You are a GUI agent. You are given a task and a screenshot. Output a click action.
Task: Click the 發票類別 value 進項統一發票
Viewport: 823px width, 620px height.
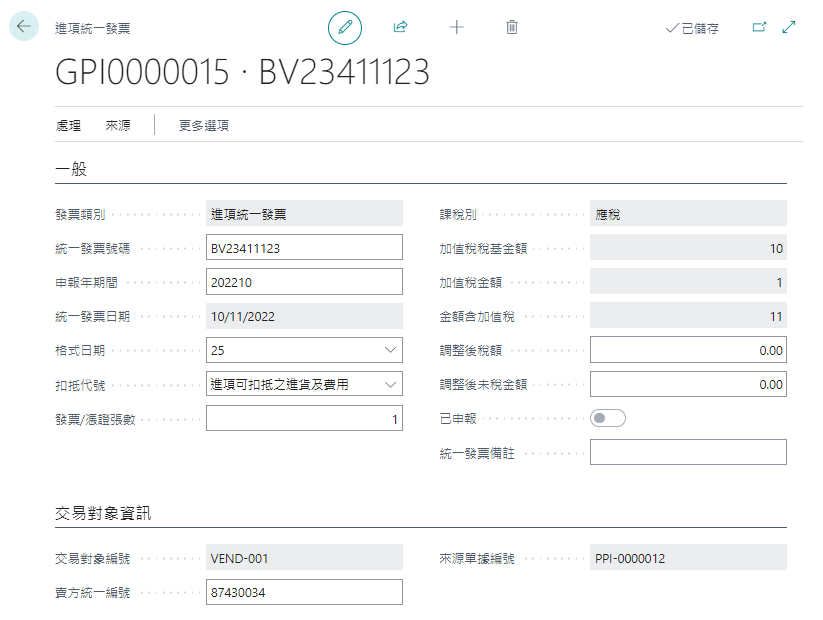coord(304,213)
